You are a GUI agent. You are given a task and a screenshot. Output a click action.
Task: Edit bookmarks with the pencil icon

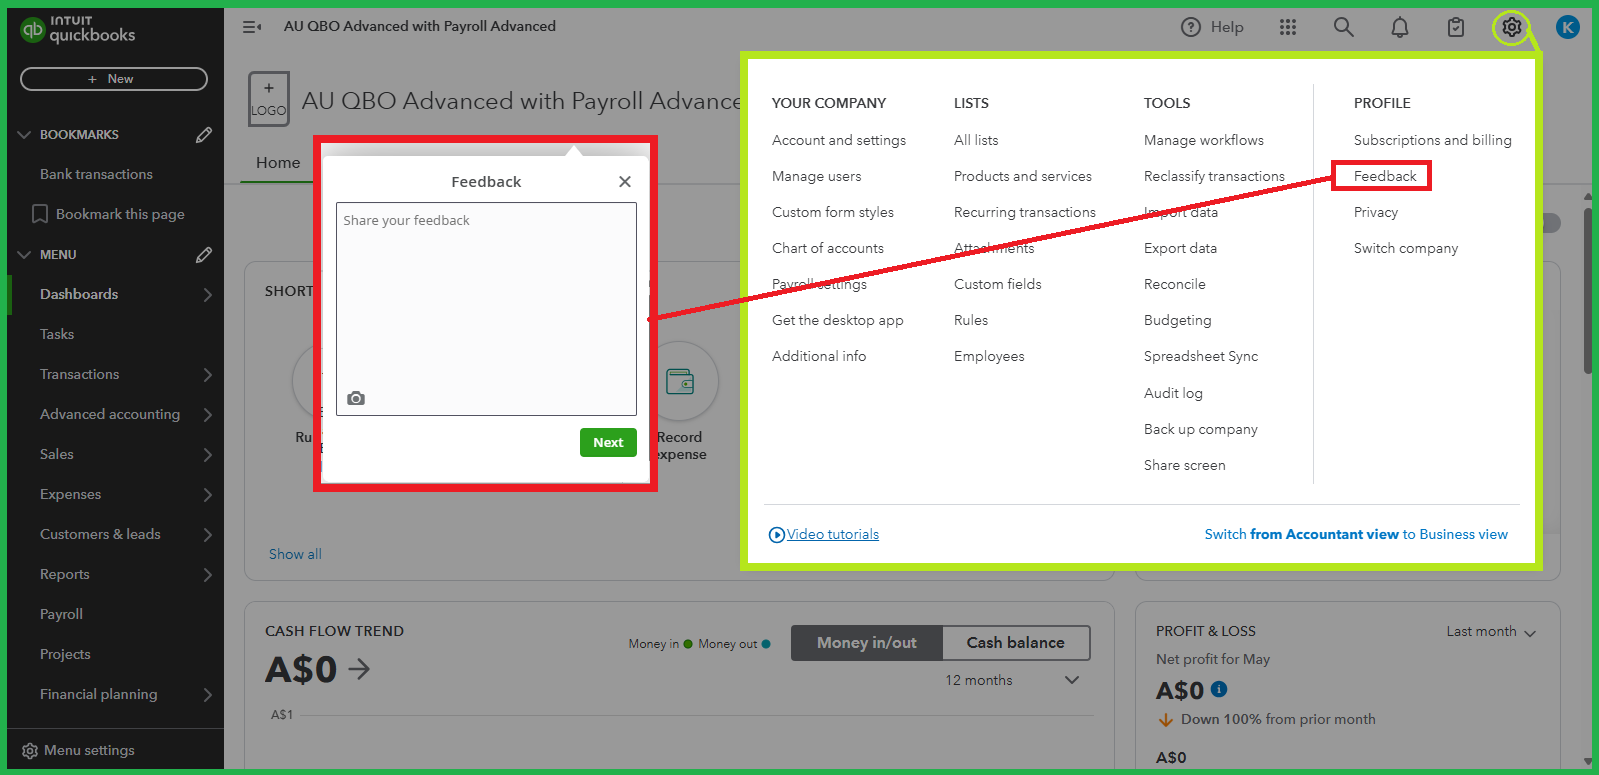tap(204, 134)
